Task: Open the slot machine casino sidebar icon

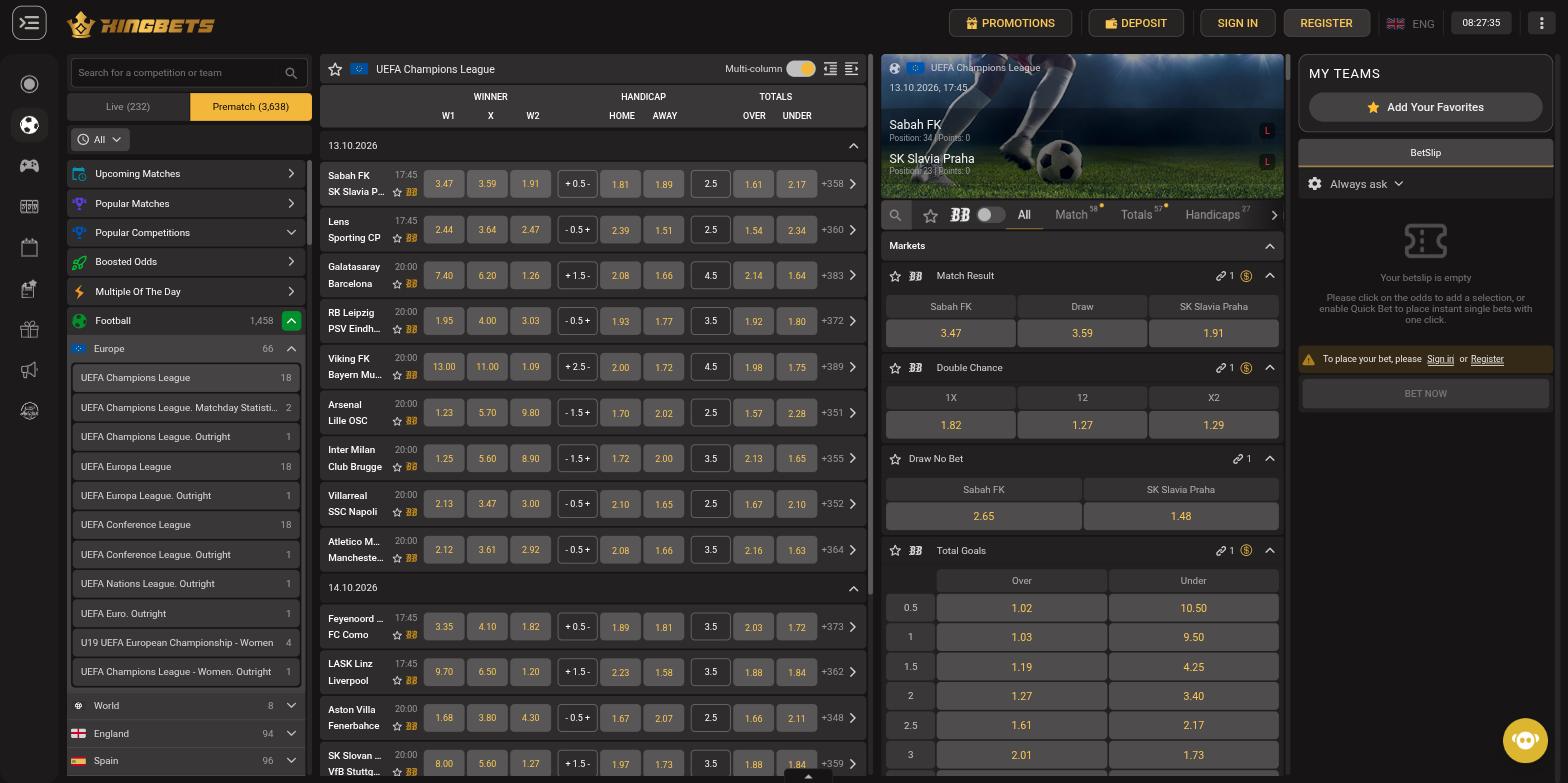Action: (29, 206)
